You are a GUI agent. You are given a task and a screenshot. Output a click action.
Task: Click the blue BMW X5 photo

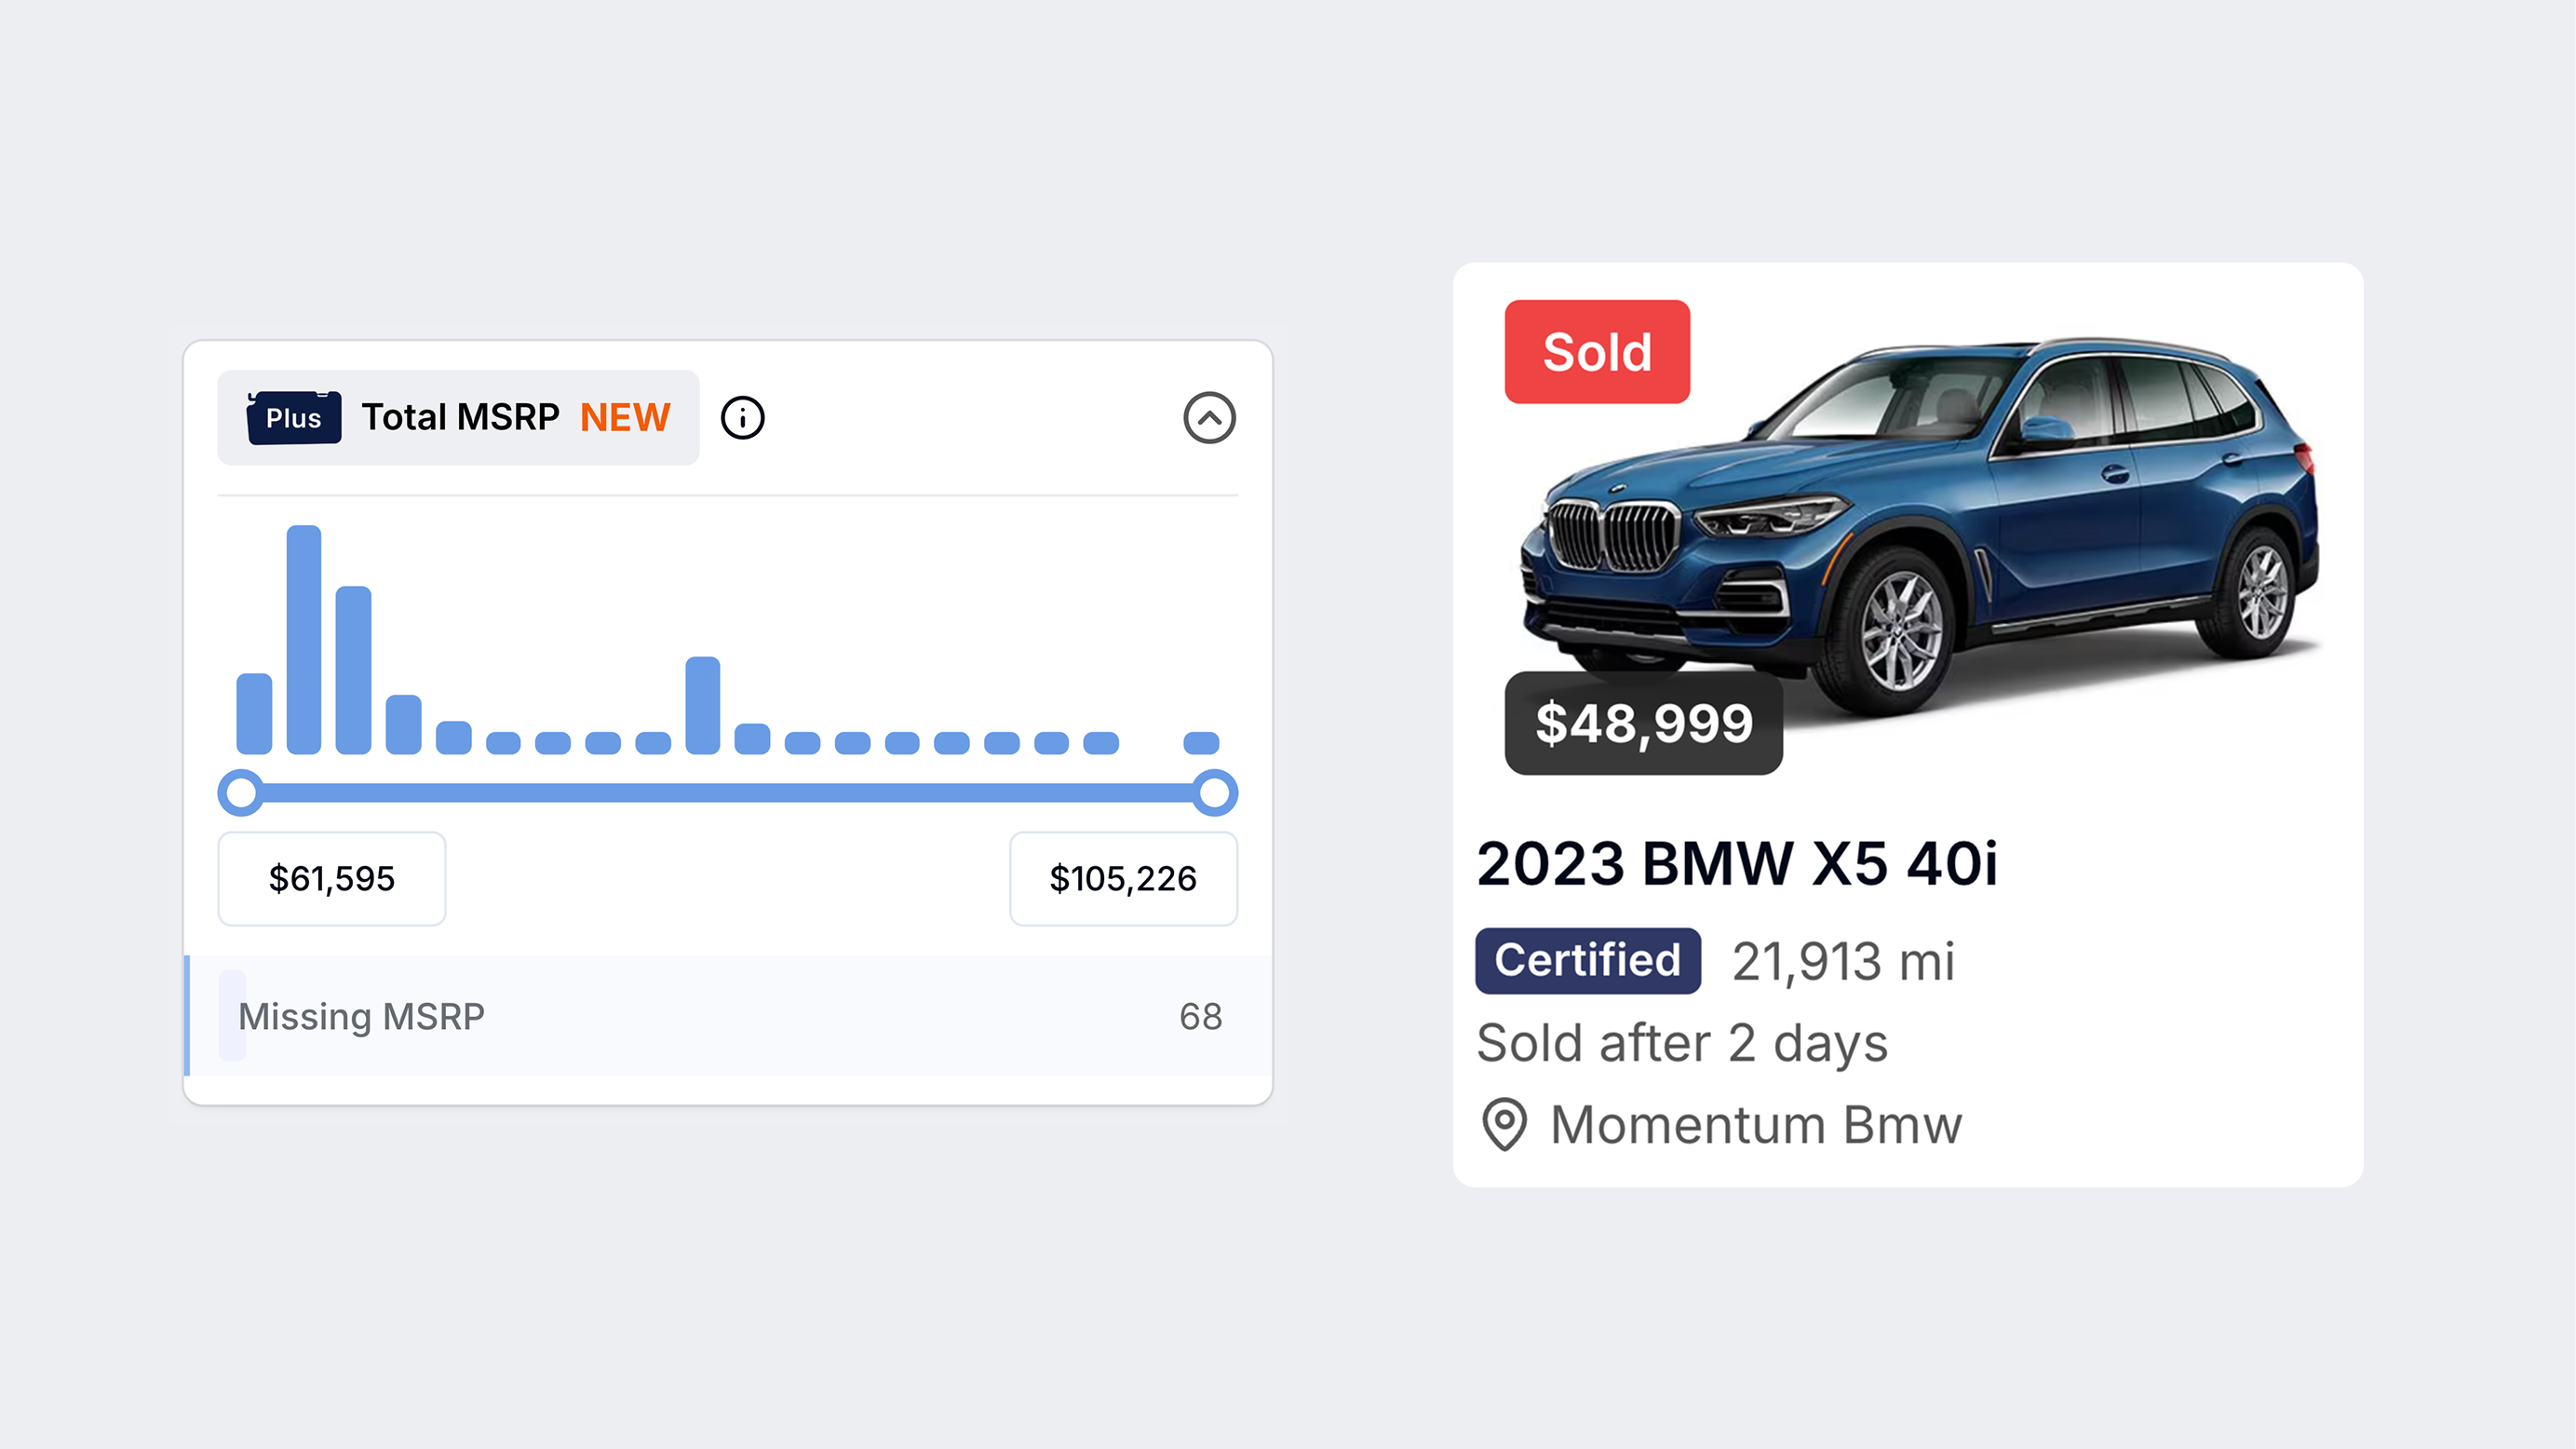point(1918,527)
